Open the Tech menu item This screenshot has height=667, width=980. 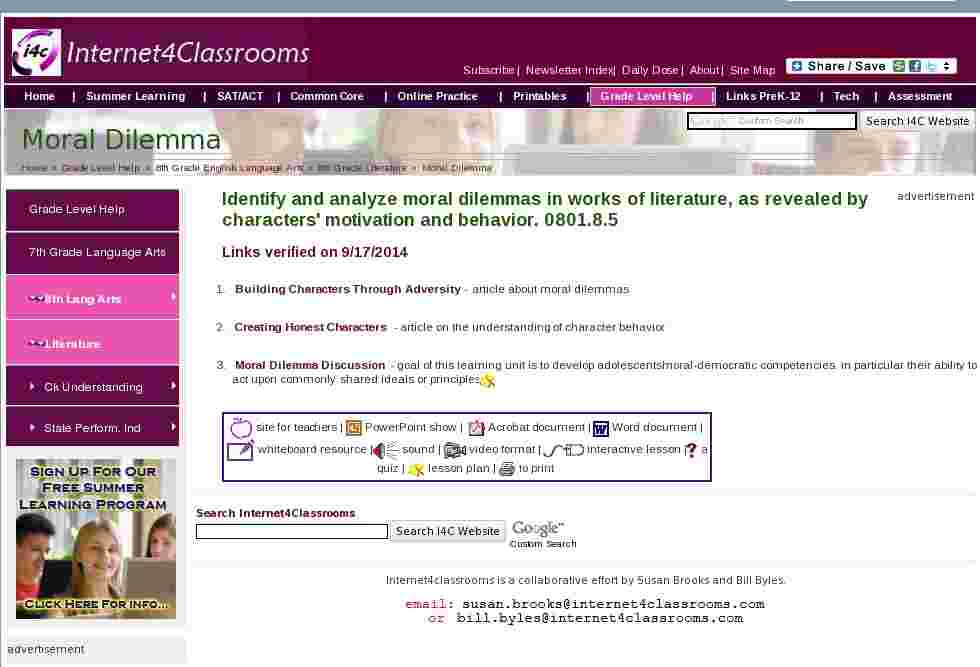click(x=846, y=96)
